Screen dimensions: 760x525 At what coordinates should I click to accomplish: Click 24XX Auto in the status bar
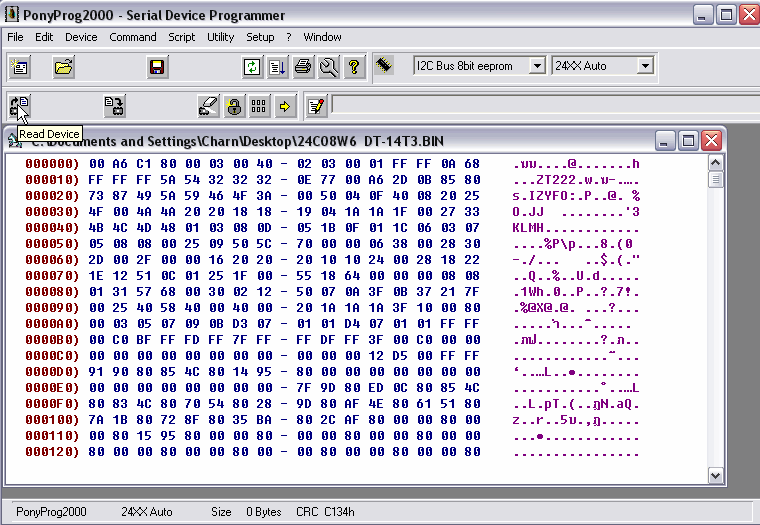pyautogui.click(x=147, y=512)
